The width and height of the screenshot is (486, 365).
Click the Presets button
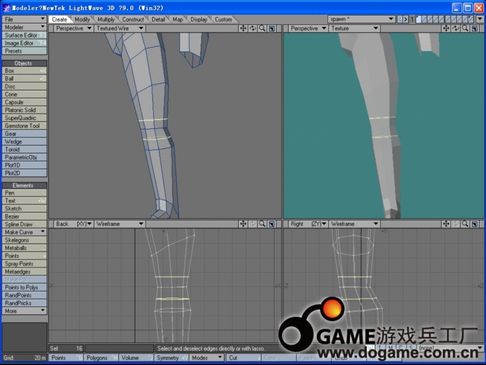[24, 51]
